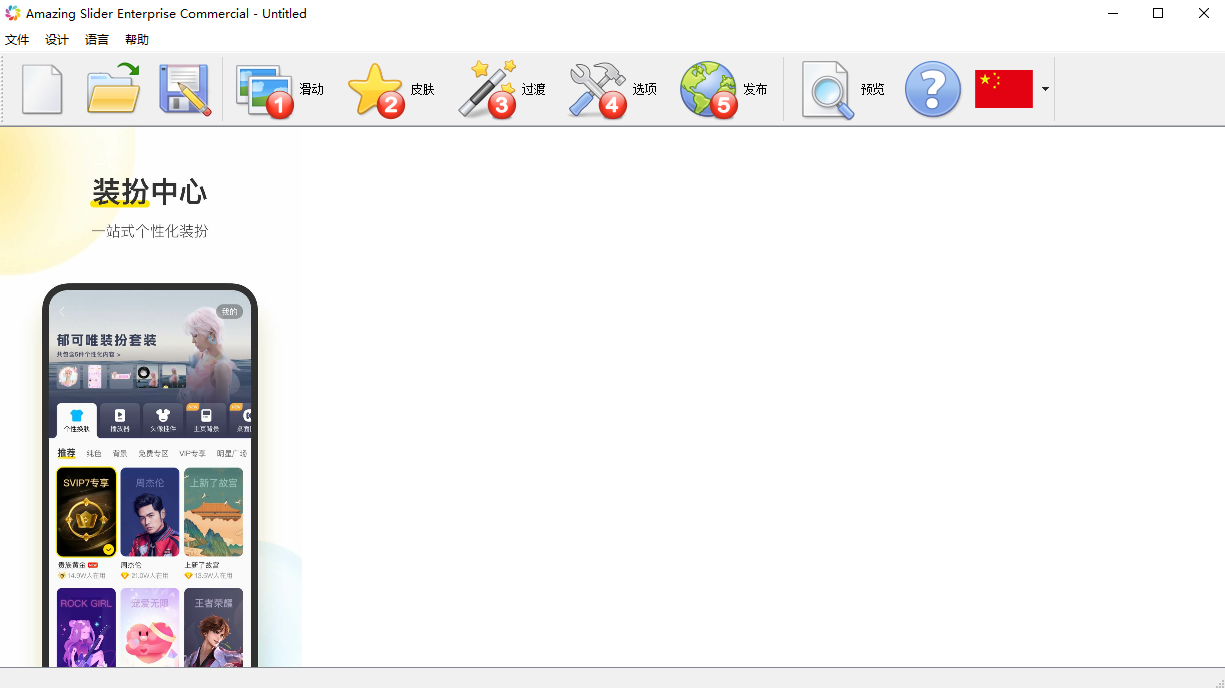The height and width of the screenshot is (688, 1225).
Task: Select the SVIP7专享 gold theme thumbnail
Action: [86, 512]
